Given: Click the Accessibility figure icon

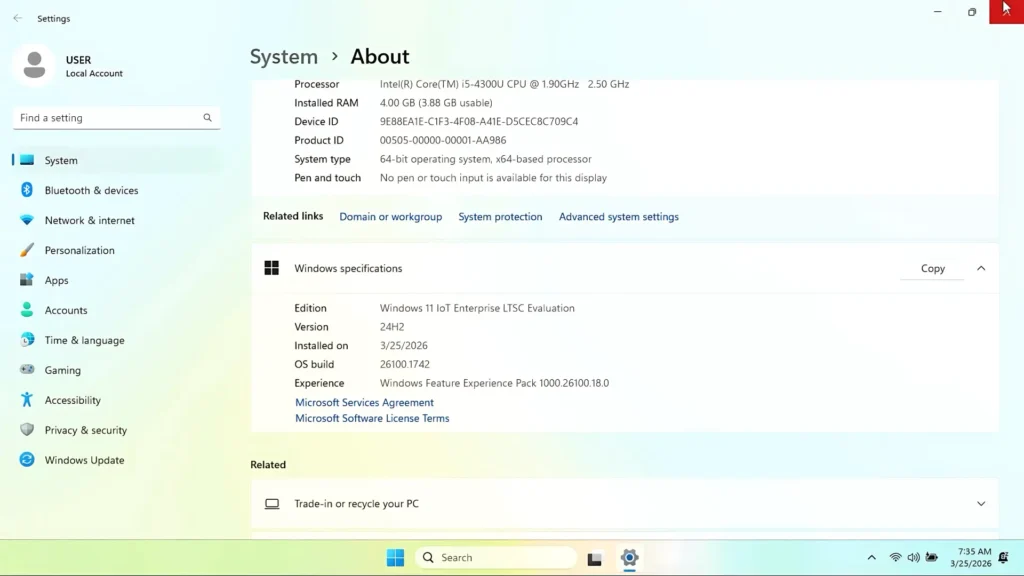Looking at the screenshot, I should (x=27, y=400).
